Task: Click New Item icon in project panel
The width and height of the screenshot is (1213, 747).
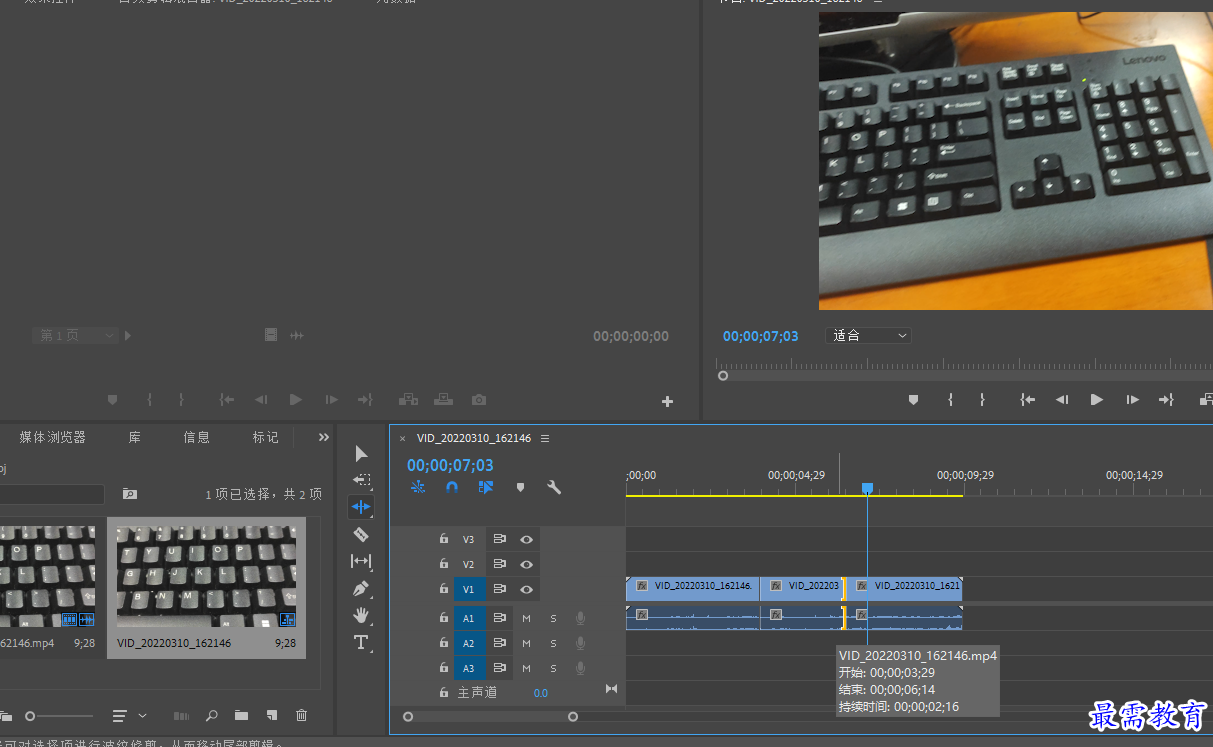Action: point(271,716)
